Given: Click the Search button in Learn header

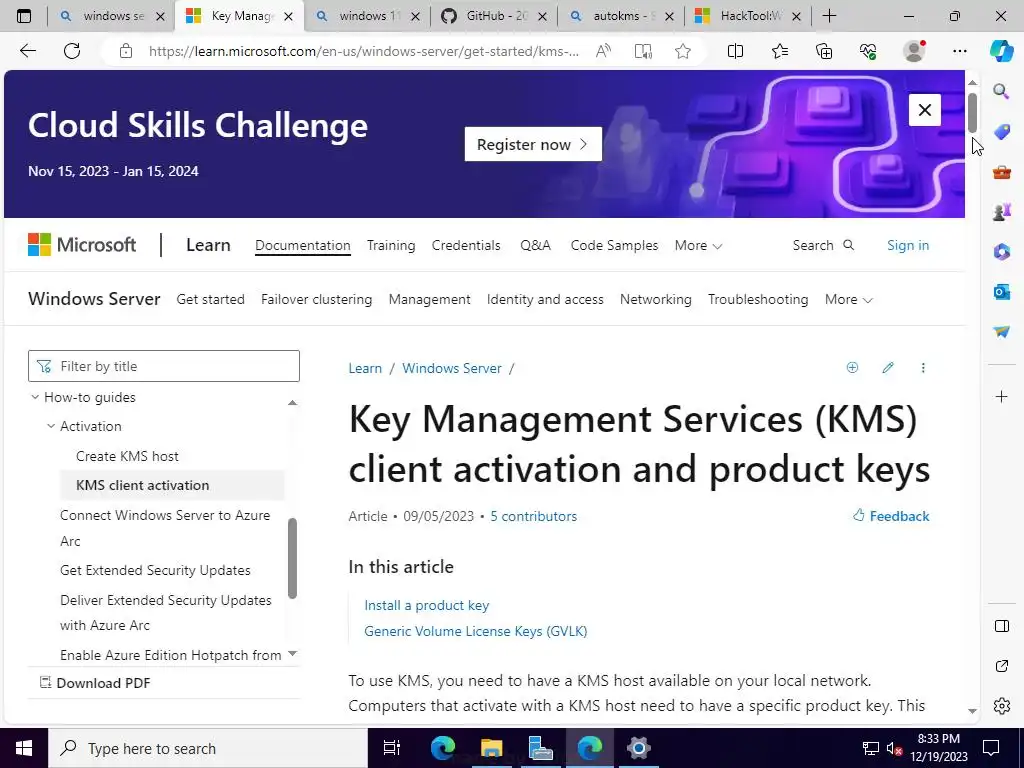Looking at the screenshot, I should click(x=823, y=246).
